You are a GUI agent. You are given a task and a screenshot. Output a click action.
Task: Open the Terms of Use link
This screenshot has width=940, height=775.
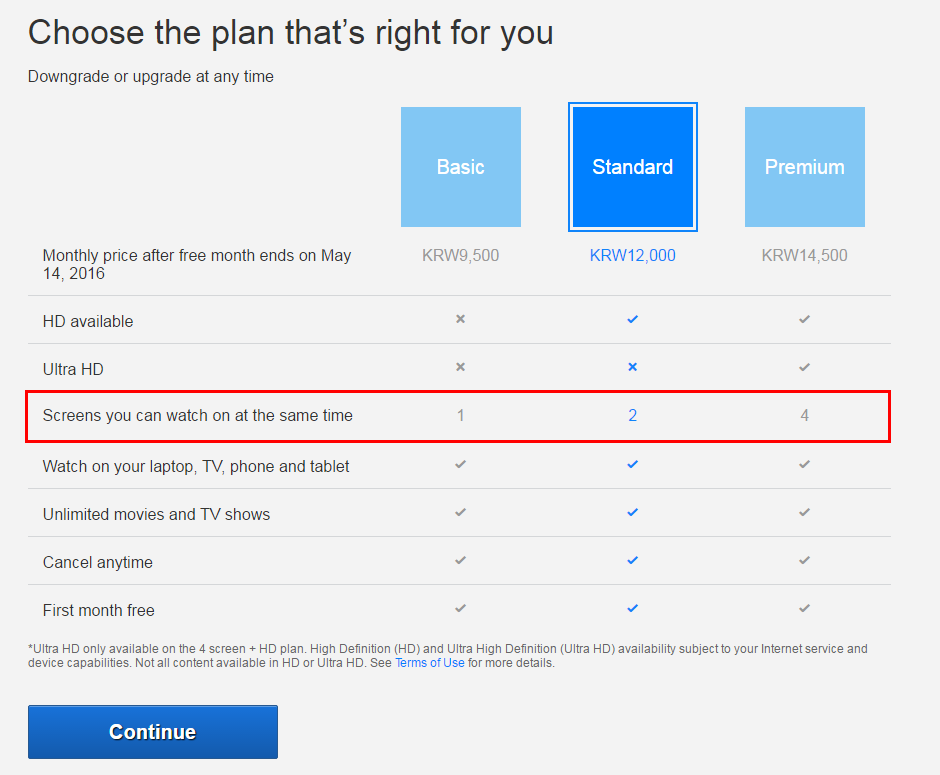click(x=429, y=663)
